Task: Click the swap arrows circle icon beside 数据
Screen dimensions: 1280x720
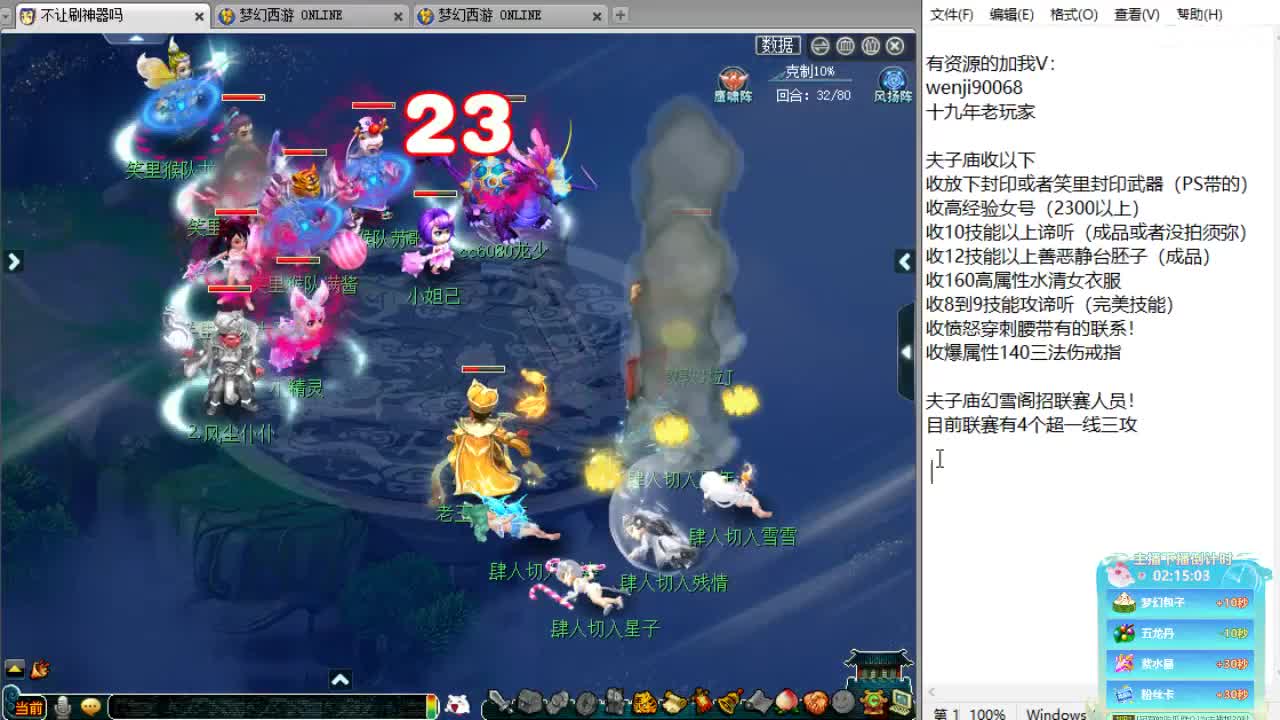Action: click(x=820, y=45)
